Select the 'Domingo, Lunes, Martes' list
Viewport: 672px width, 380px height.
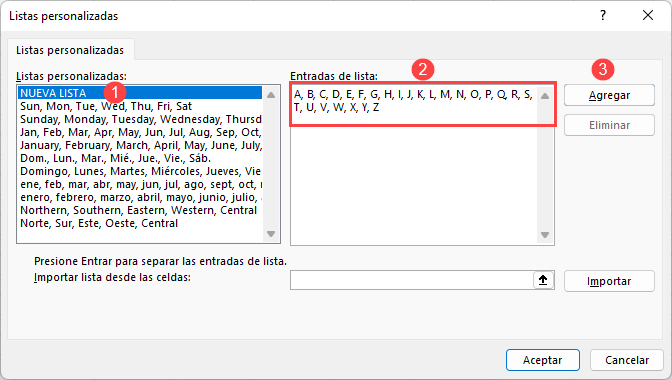[140, 171]
